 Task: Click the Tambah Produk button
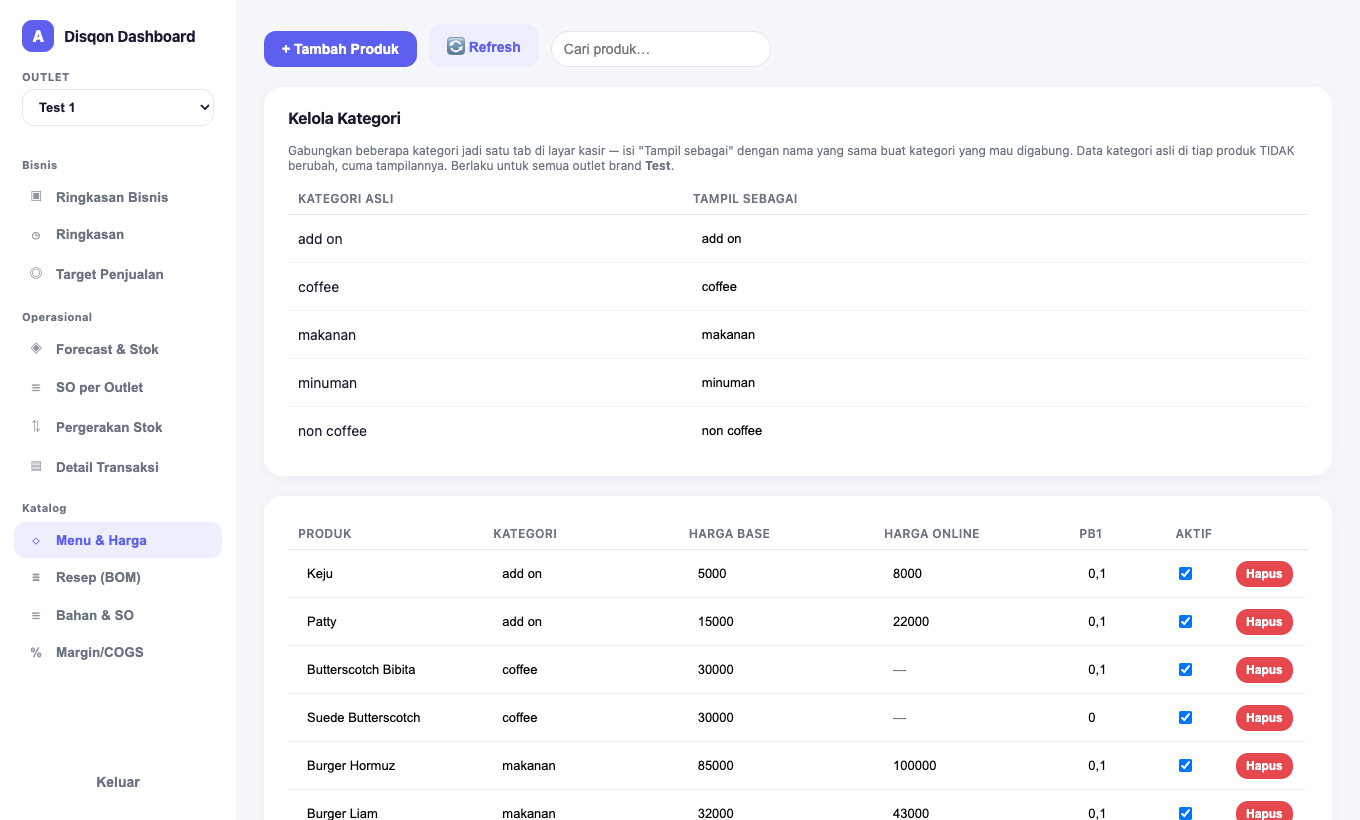[x=340, y=49]
